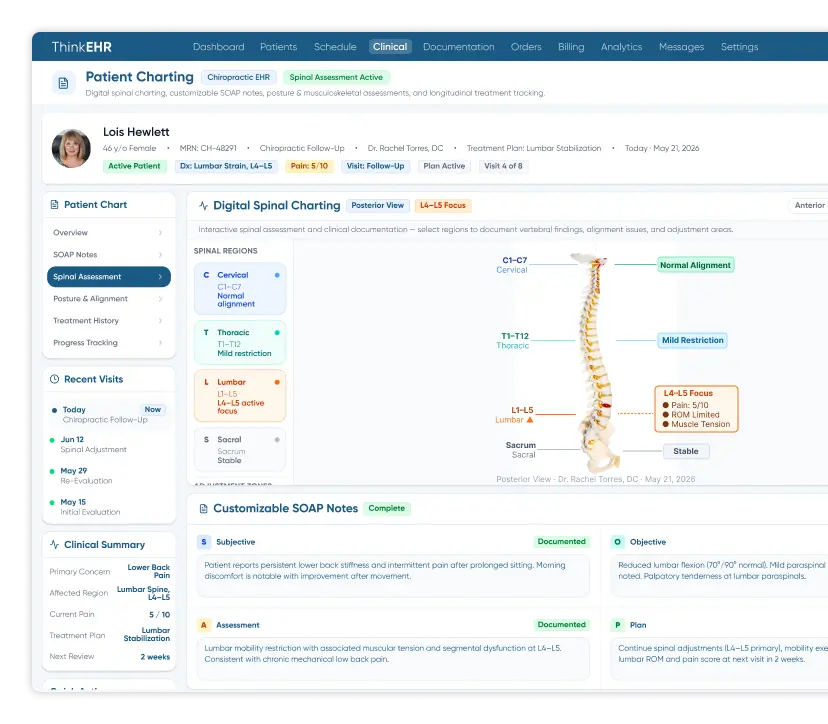This screenshot has width=828, height=724.
Task: Click the Lumbar L letter icon
Action: pos(206,382)
